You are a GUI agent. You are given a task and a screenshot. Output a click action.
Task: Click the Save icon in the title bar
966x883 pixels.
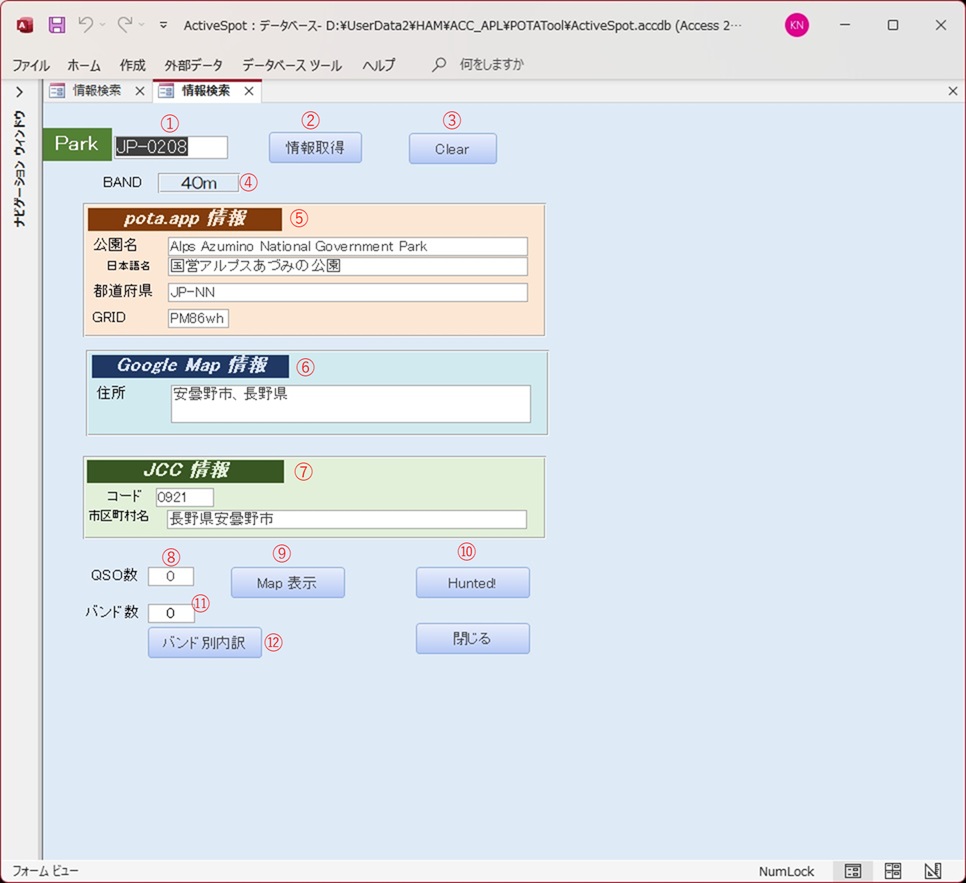[57, 25]
